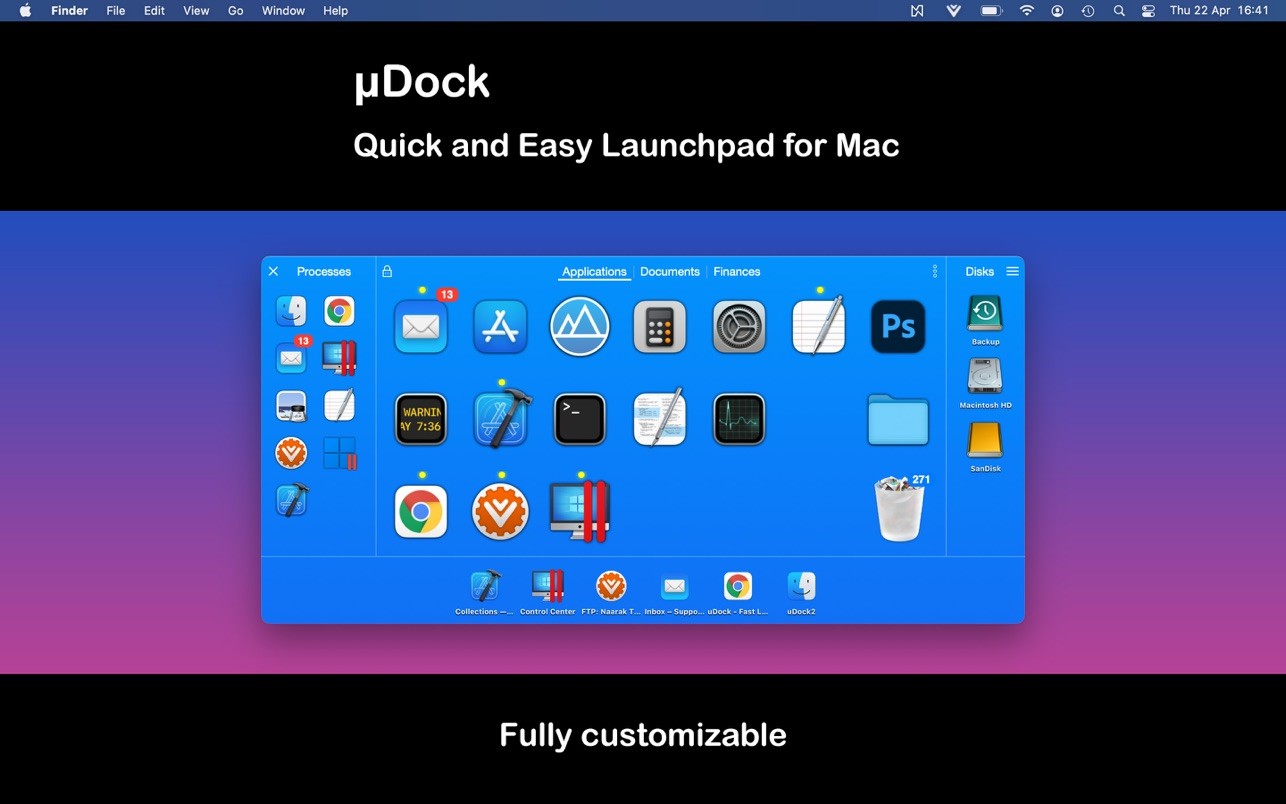1286x804 pixels.
Task: Launch the orange Viper FTP icon
Action: pyautogui.click(x=500, y=510)
